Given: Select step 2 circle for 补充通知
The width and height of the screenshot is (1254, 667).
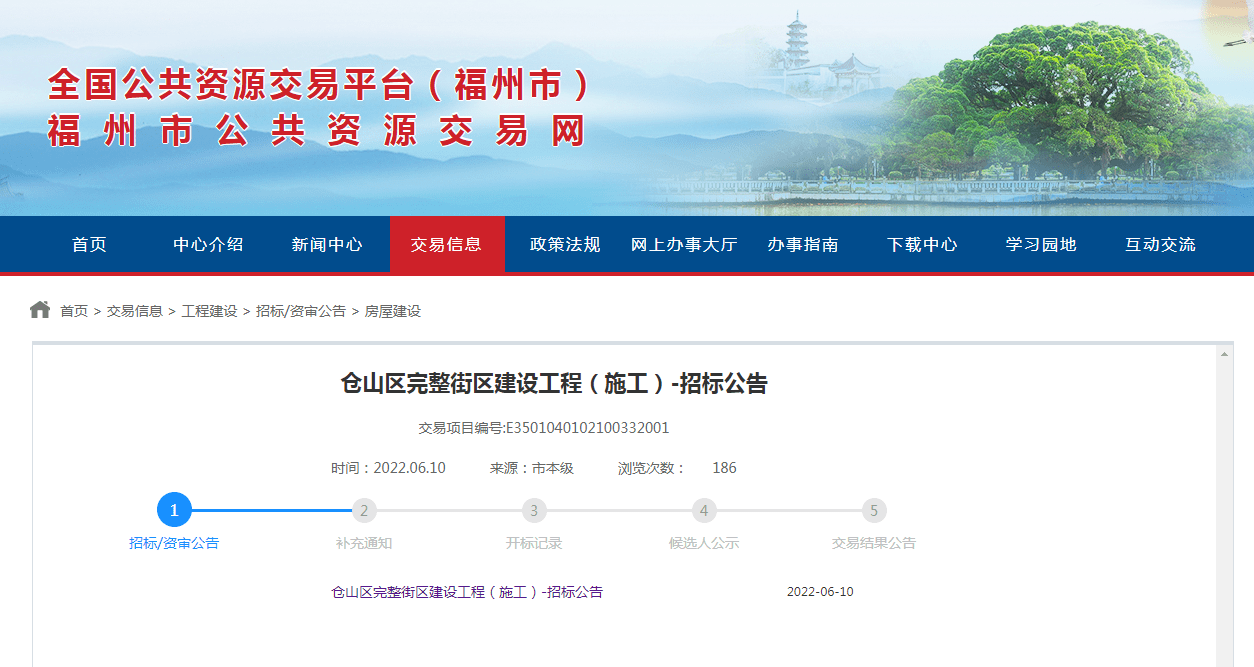Looking at the screenshot, I should pos(364,510).
